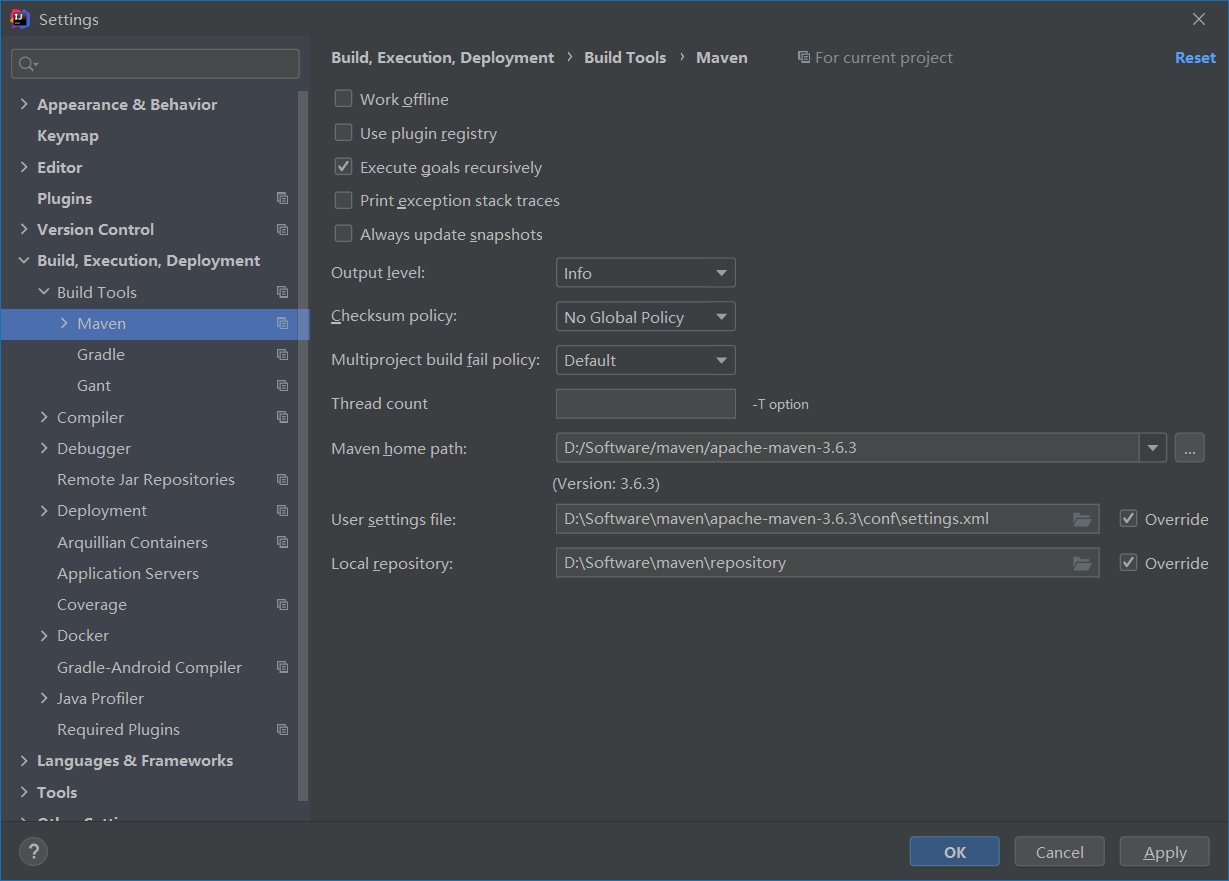The height and width of the screenshot is (881, 1229).
Task: Click project-level icon beside Gradle
Action: point(283,354)
